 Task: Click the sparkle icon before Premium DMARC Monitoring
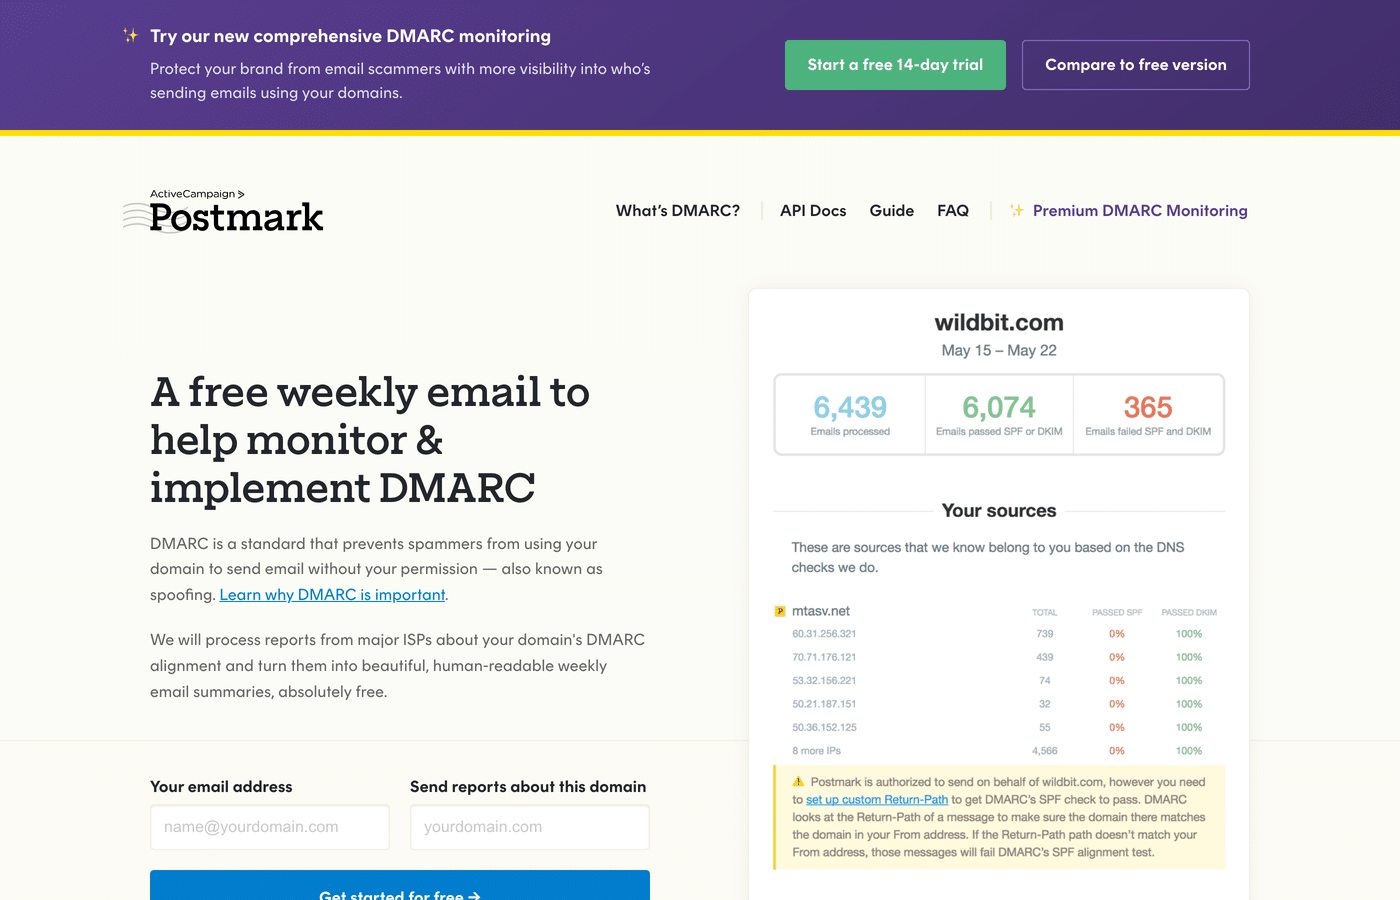tap(1017, 211)
